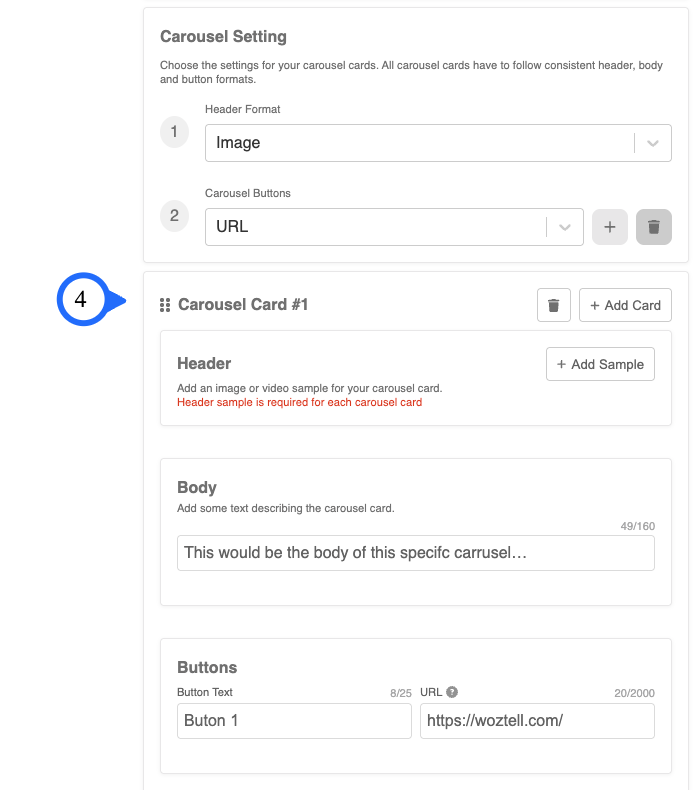Click the Header Format chevron arrow
694x790 pixels.
click(x=653, y=143)
